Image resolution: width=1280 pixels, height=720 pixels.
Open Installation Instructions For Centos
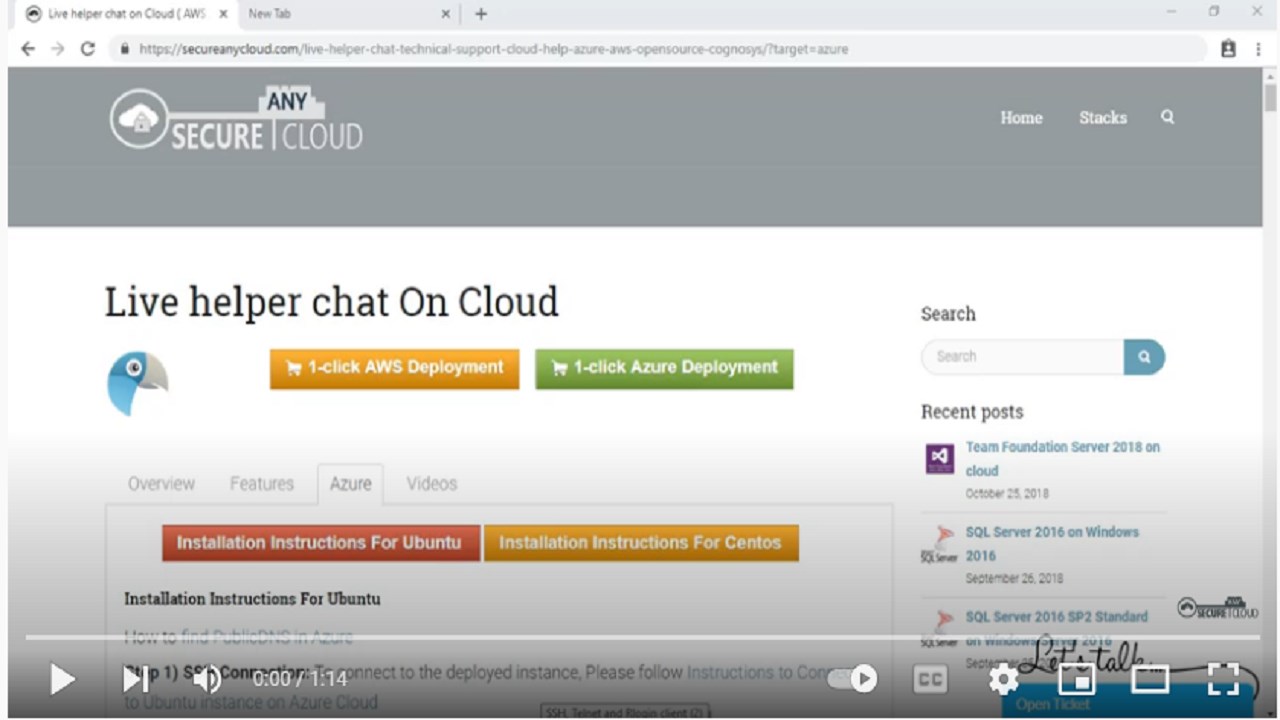point(641,543)
